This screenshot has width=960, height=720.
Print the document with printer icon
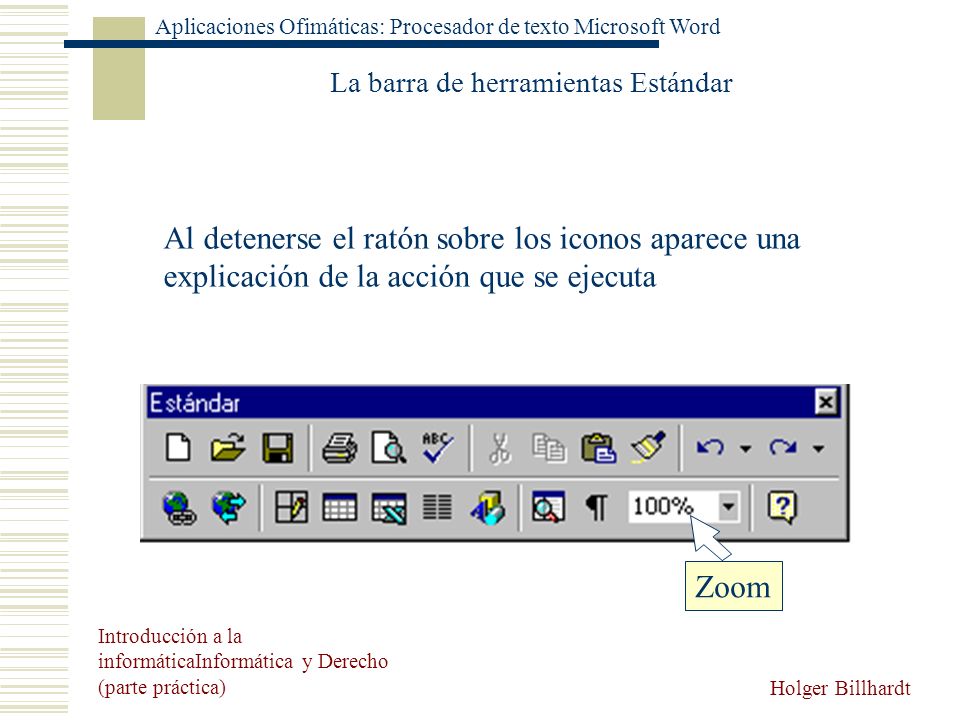340,448
